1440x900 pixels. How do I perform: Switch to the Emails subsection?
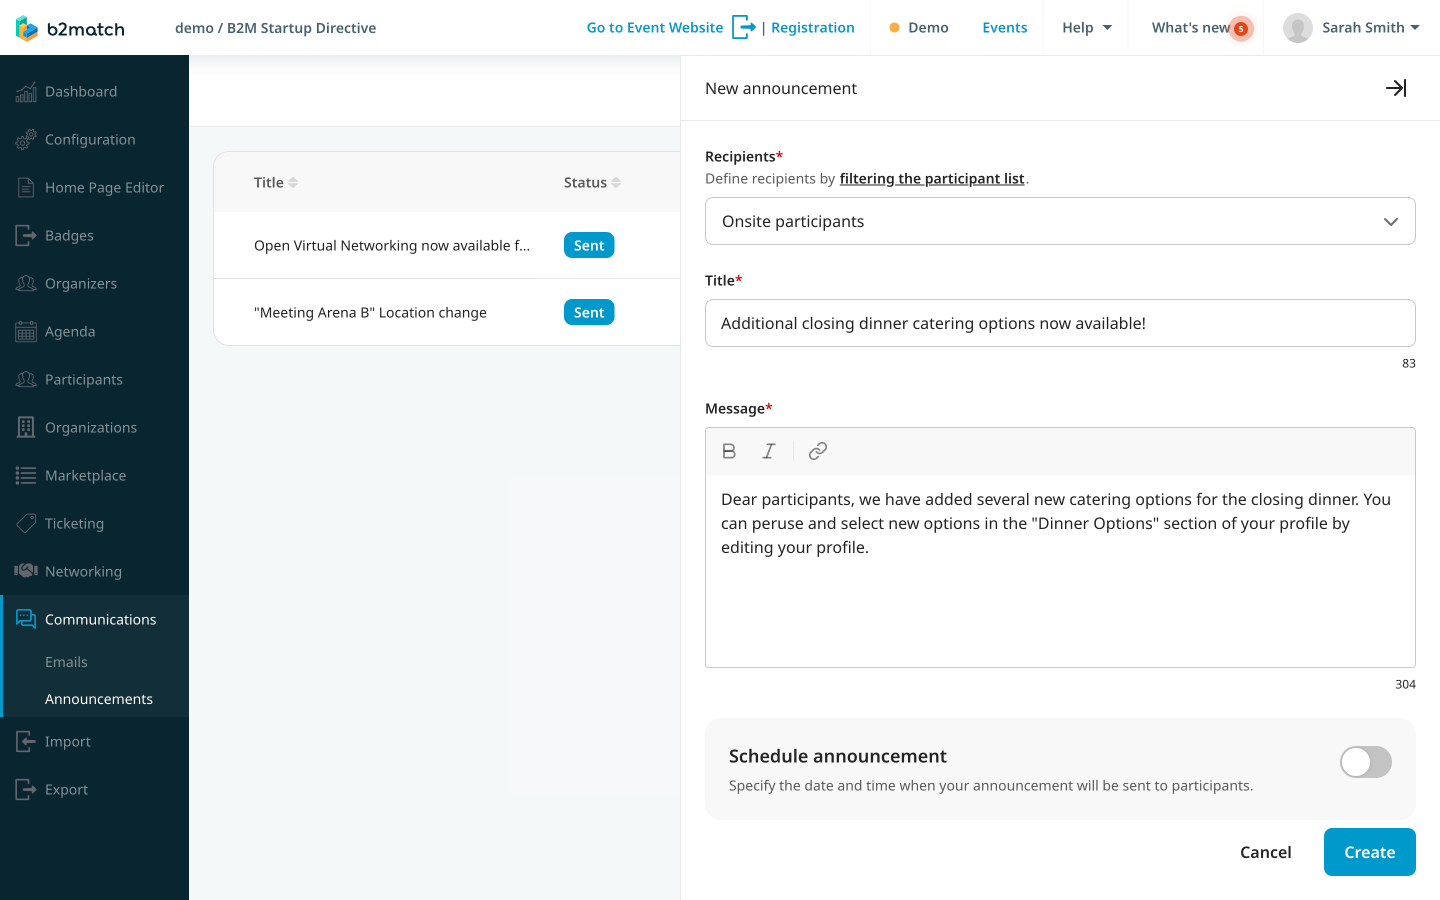66,661
